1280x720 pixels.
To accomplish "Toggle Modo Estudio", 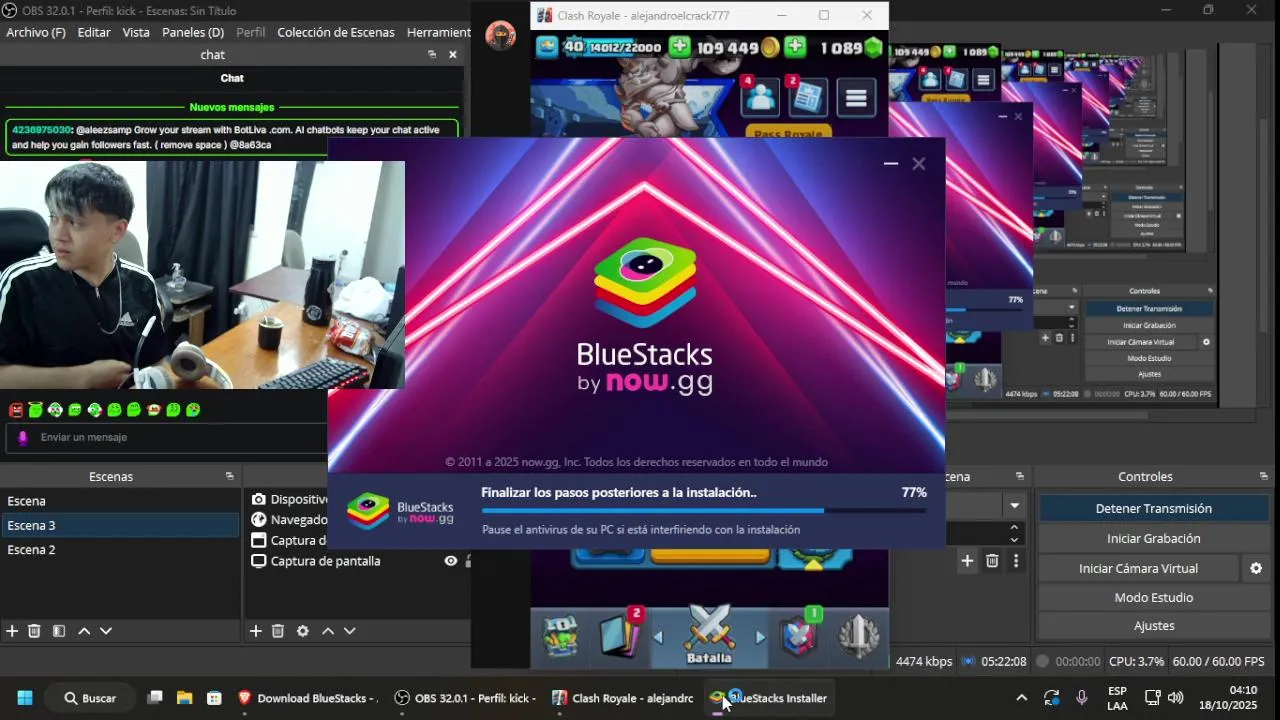I will click(1154, 597).
